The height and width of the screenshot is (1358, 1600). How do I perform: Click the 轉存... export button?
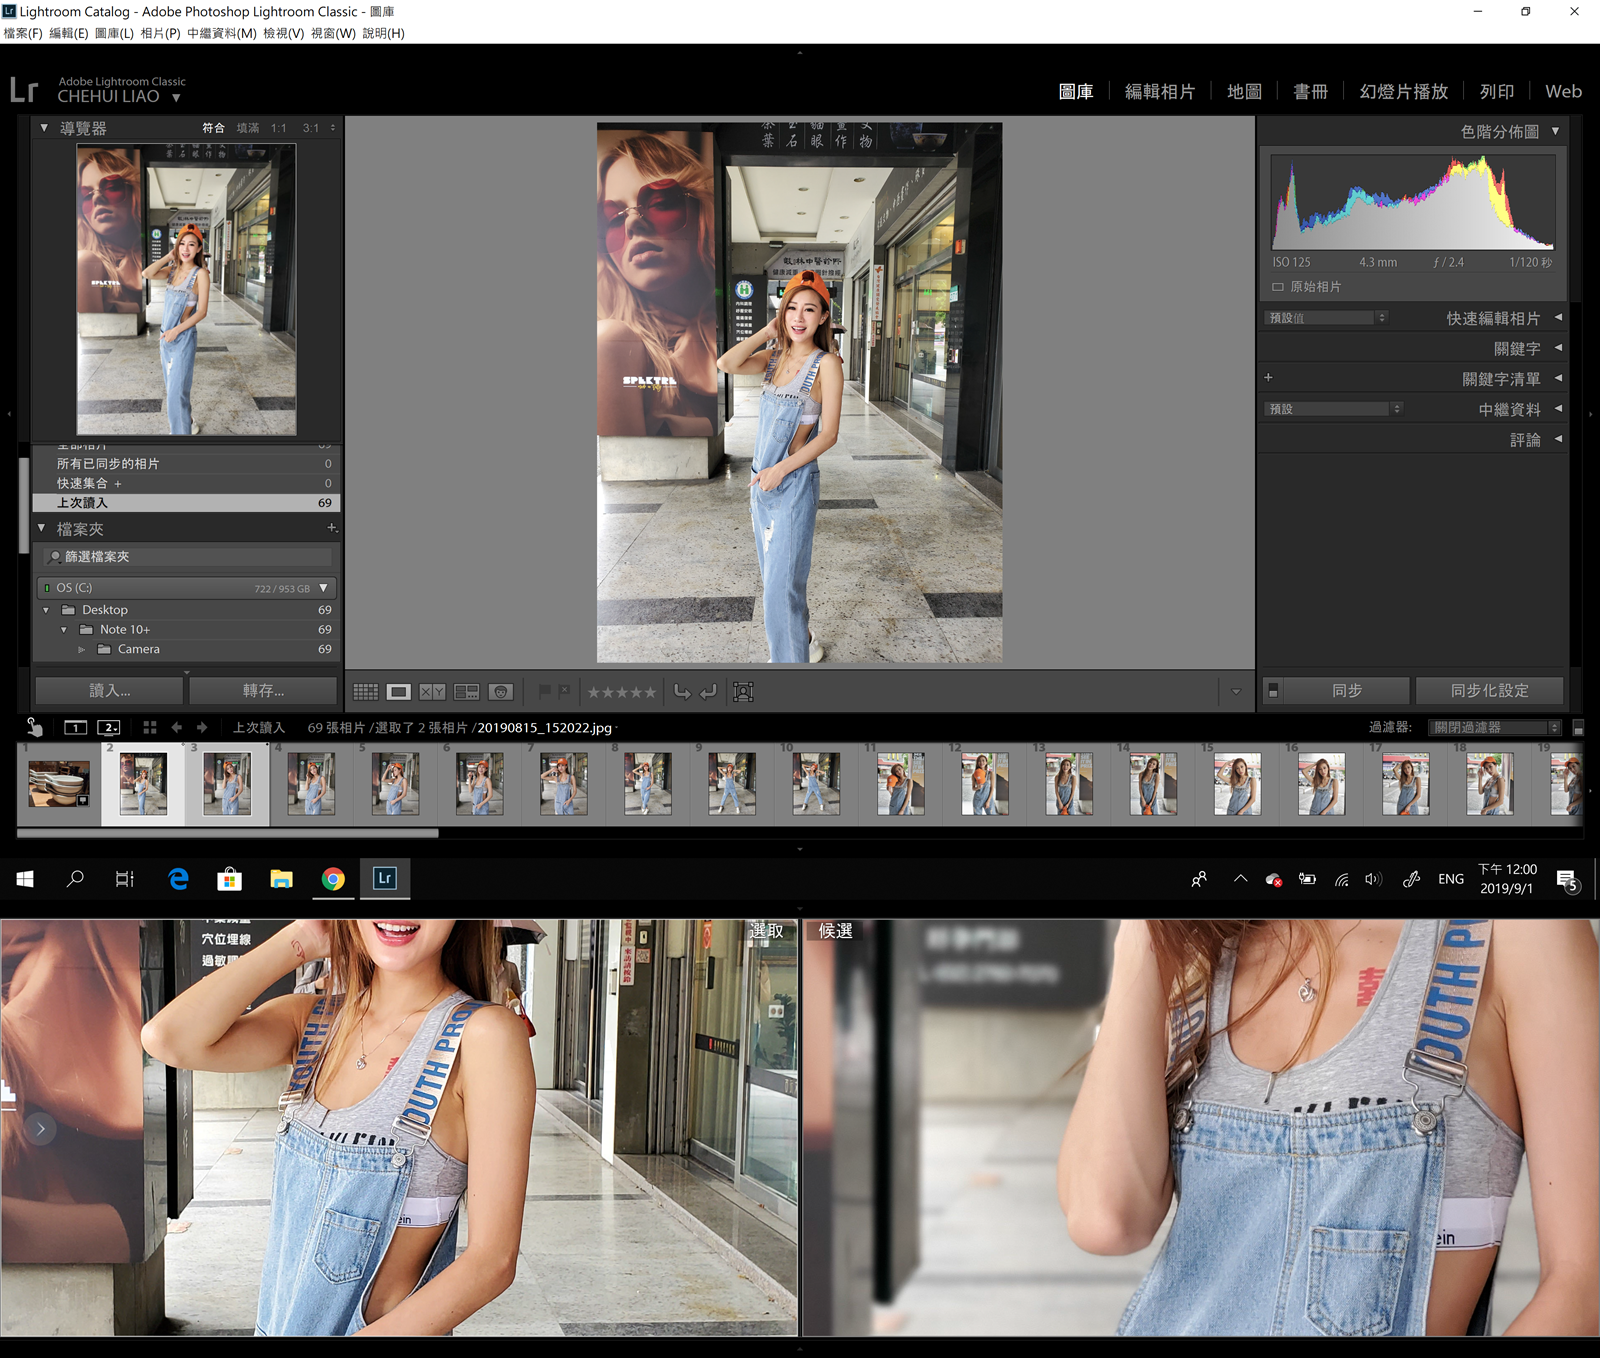coord(263,691)
